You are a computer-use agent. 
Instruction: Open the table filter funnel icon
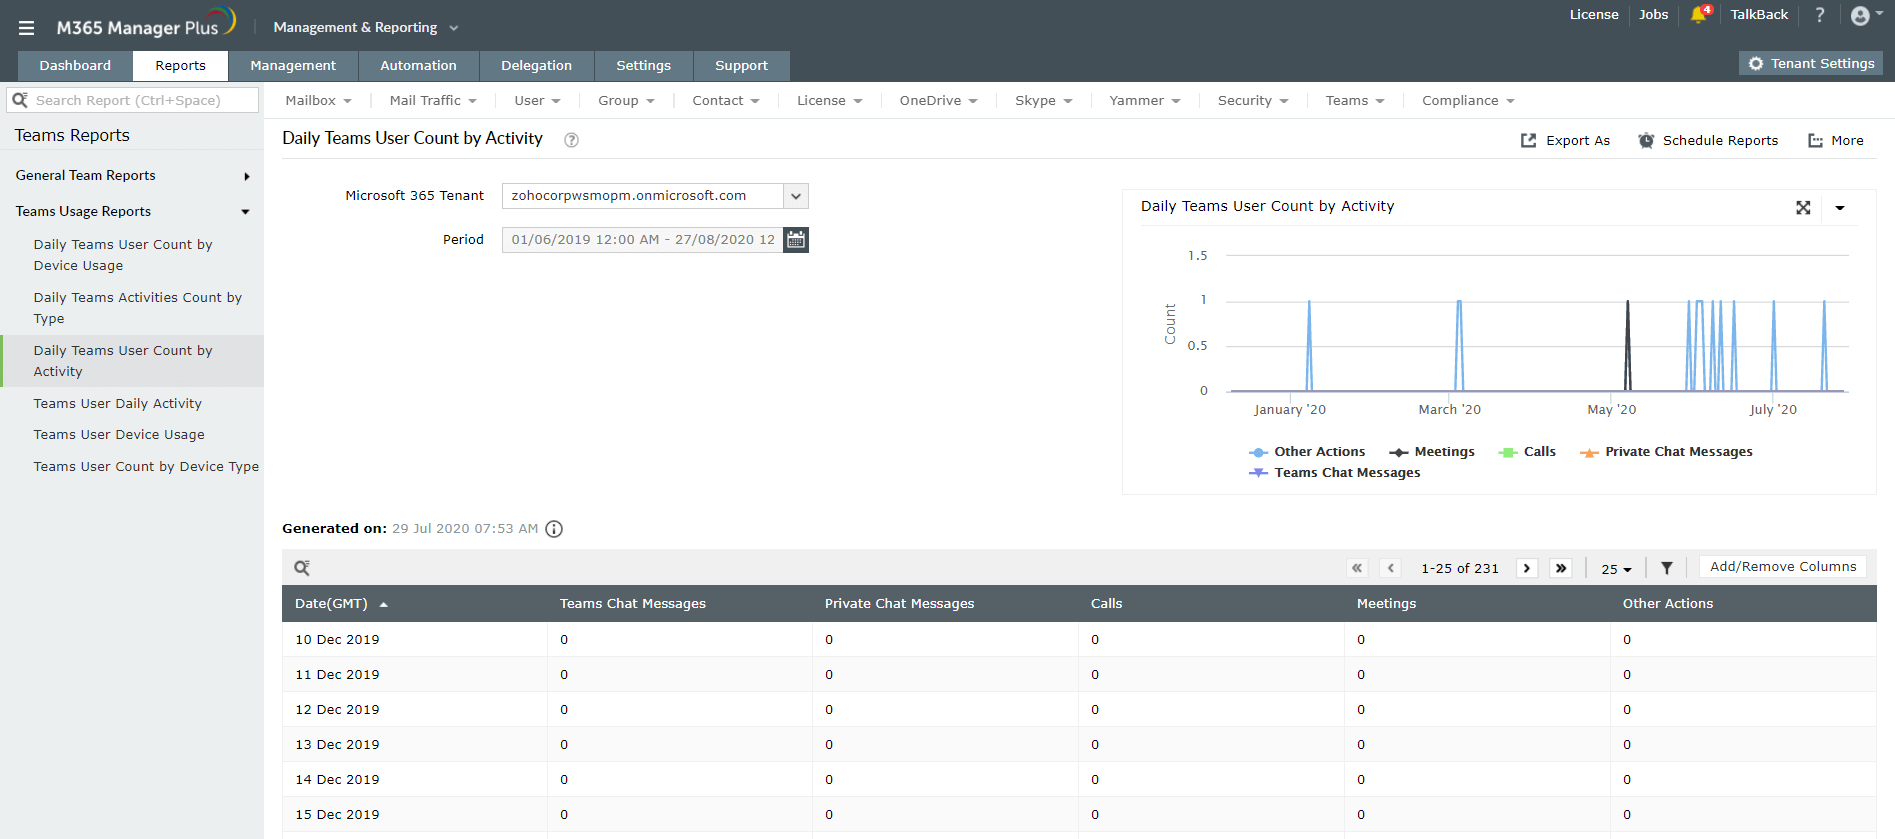tap(1666, 568)
